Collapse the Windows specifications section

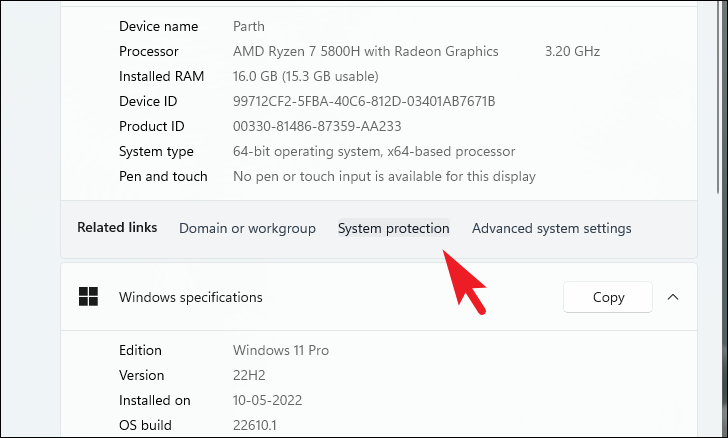tap(673, 297)
